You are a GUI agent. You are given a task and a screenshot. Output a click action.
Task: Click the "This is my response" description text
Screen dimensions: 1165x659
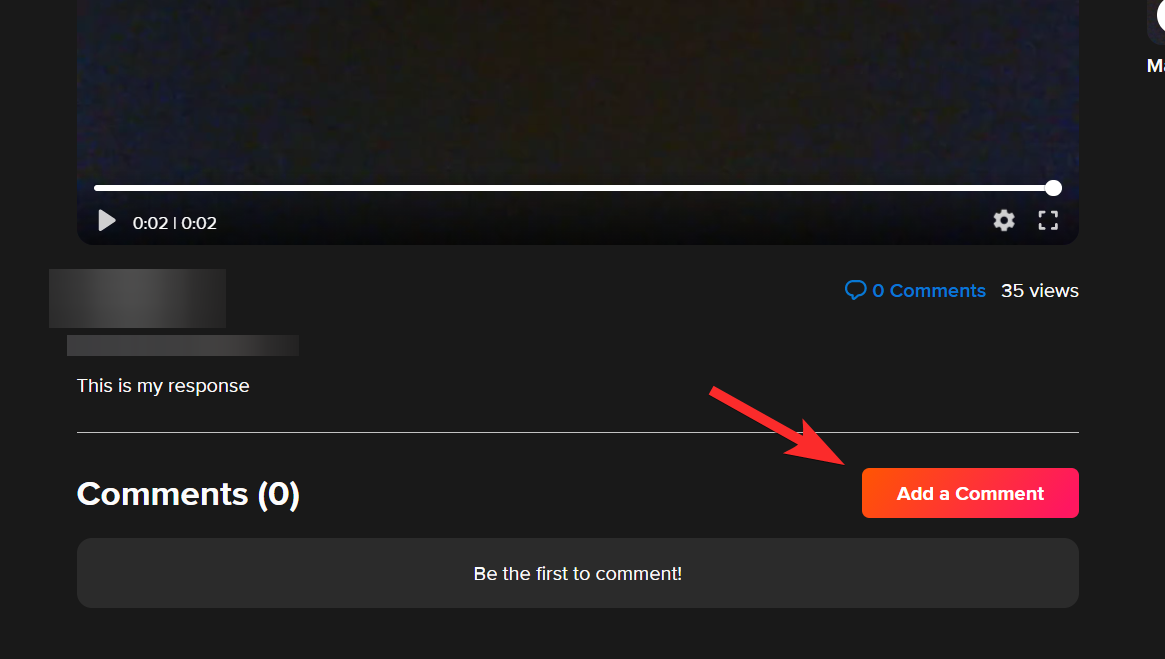[163, 386]
